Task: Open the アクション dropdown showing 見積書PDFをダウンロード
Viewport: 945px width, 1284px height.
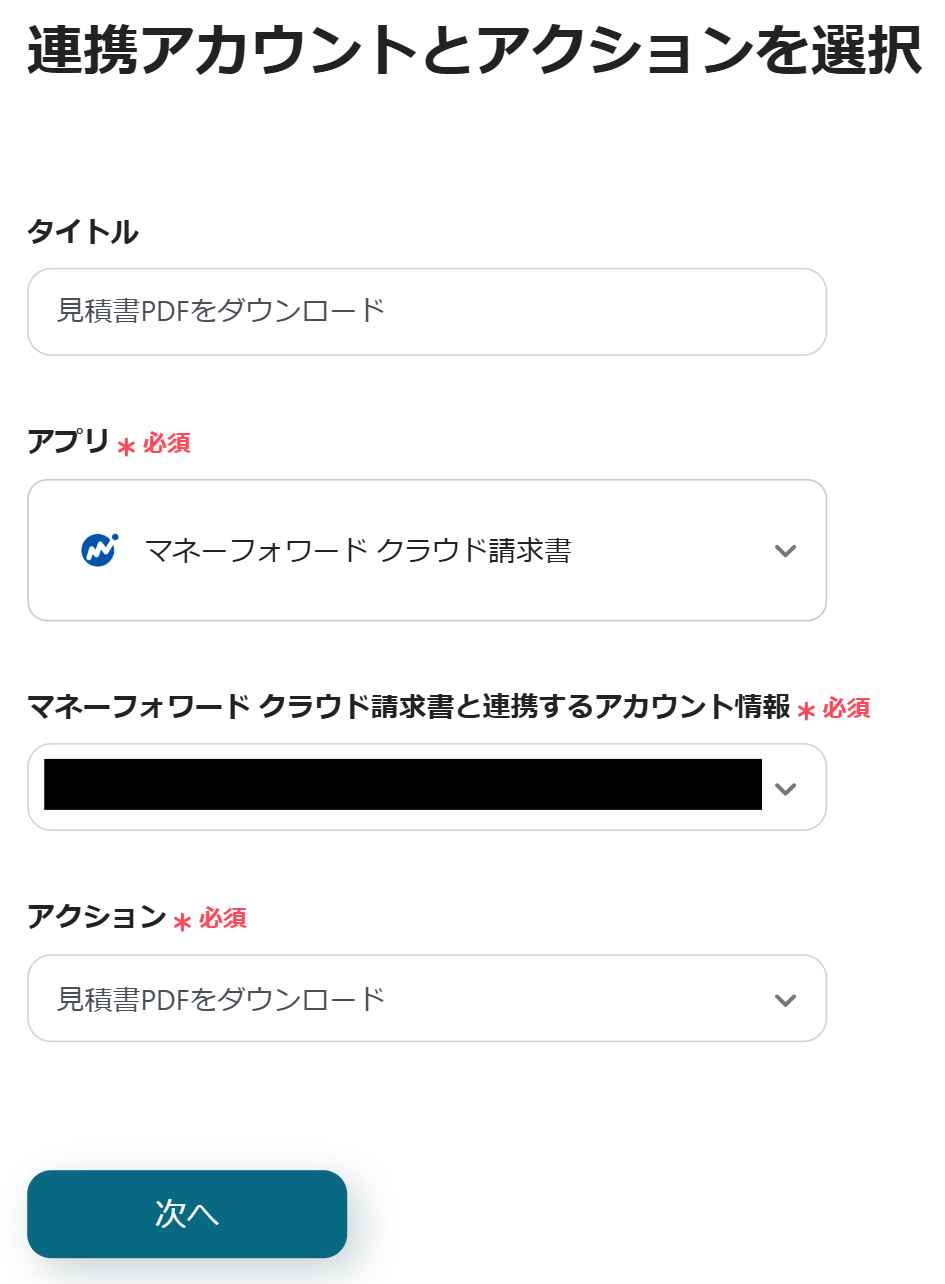Action: click(x=426, y=999)
